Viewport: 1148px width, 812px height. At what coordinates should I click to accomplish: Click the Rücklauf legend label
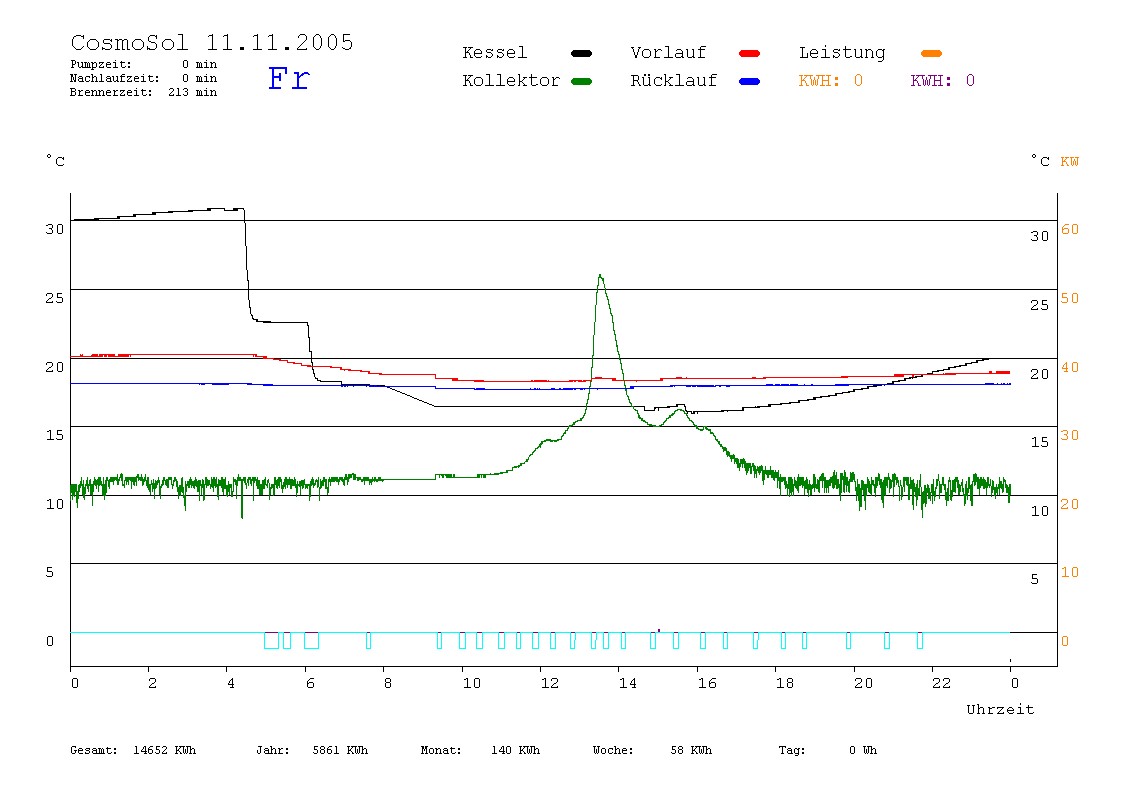tap(674, 81)
